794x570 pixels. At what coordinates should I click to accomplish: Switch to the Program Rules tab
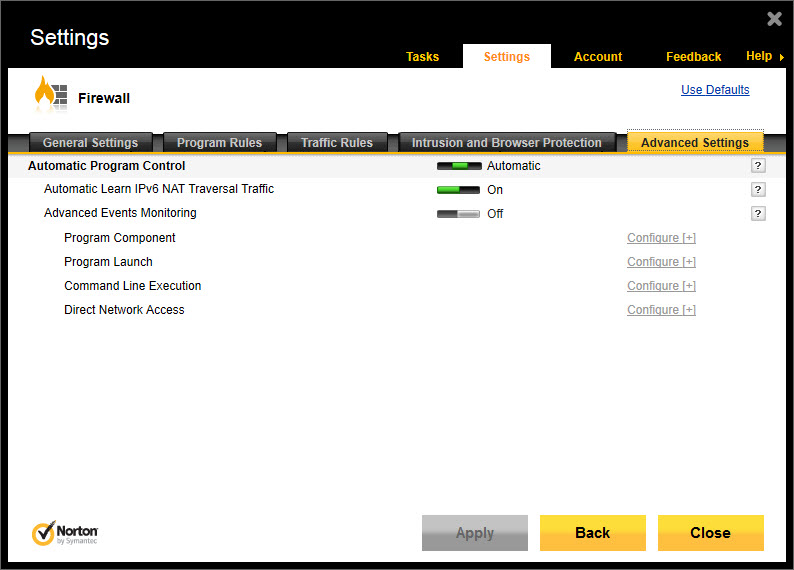pos(219,143)
